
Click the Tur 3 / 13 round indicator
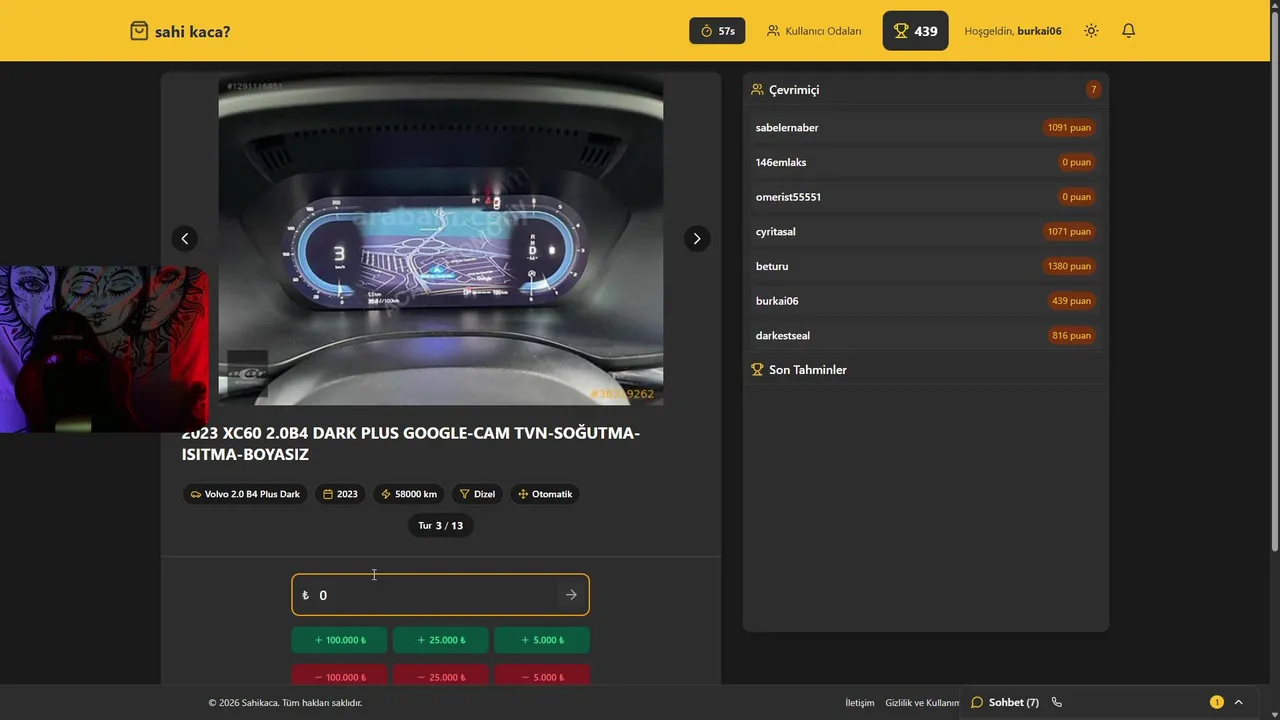441,525
